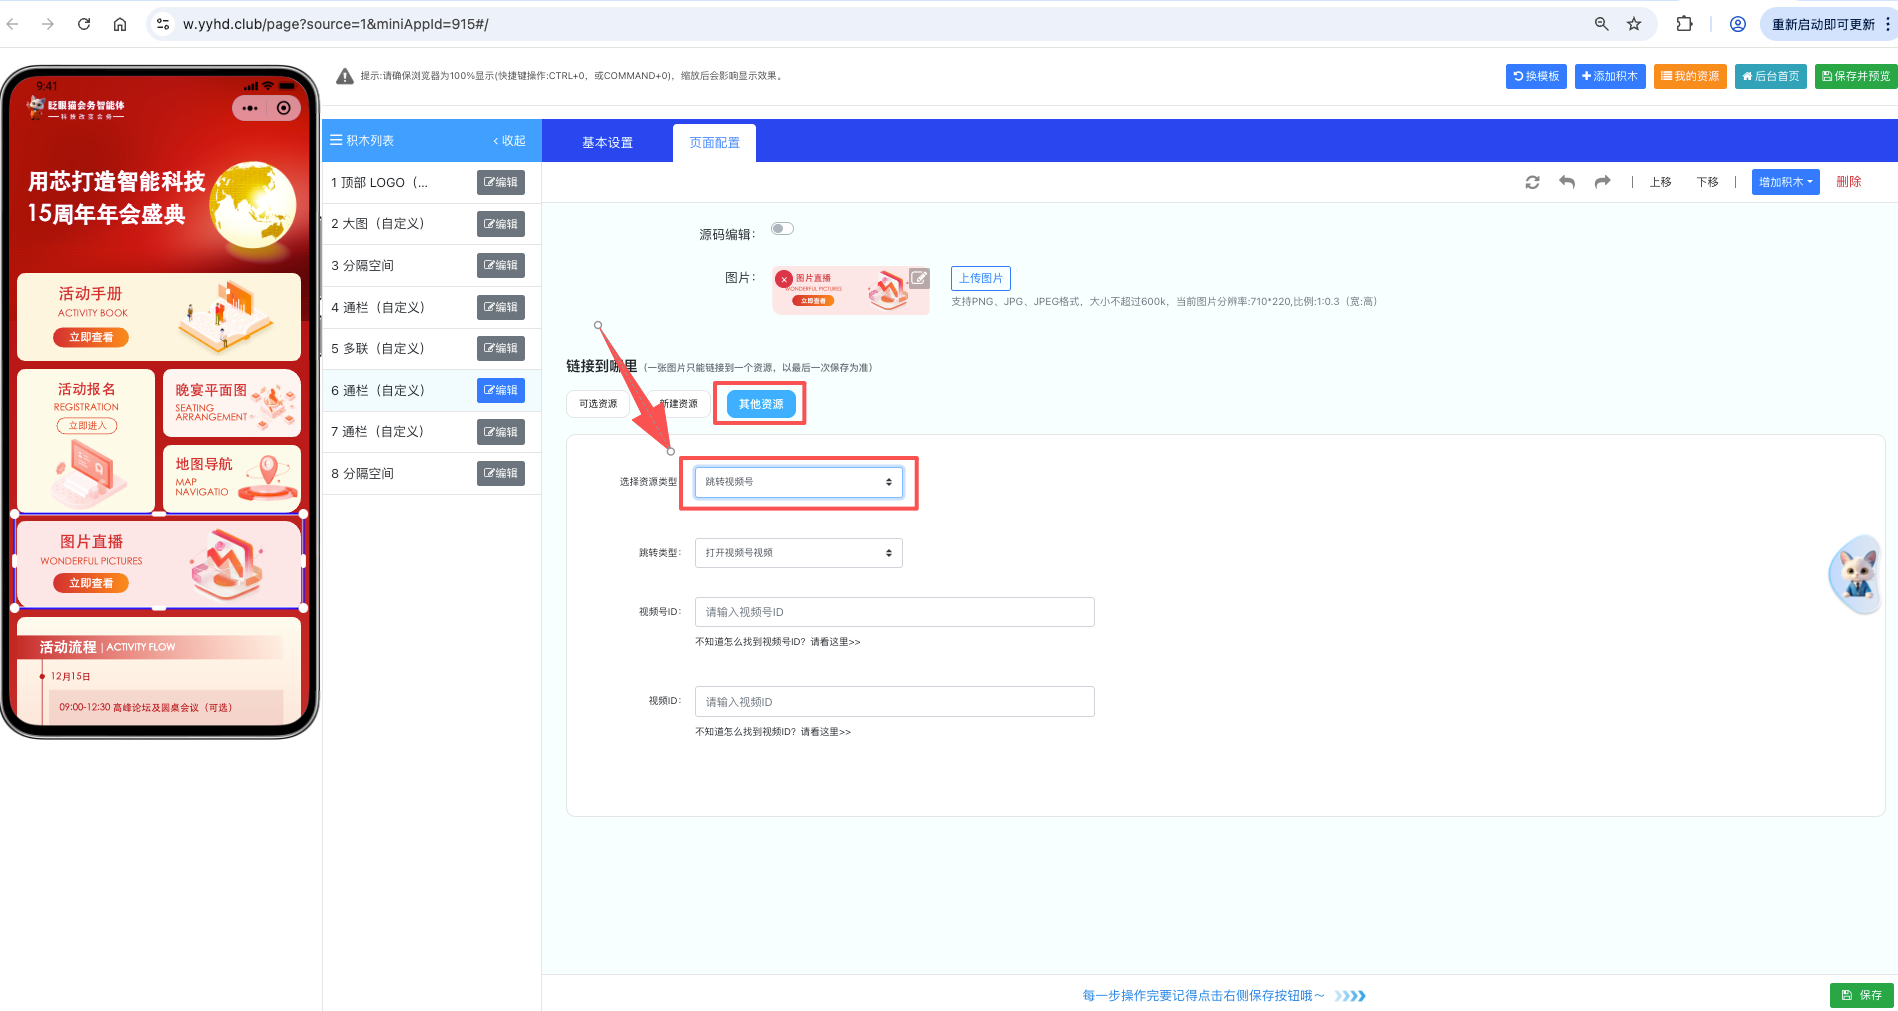
Task: Collapse the 积木列表 panel via 收起
Action: coord(510,141)
